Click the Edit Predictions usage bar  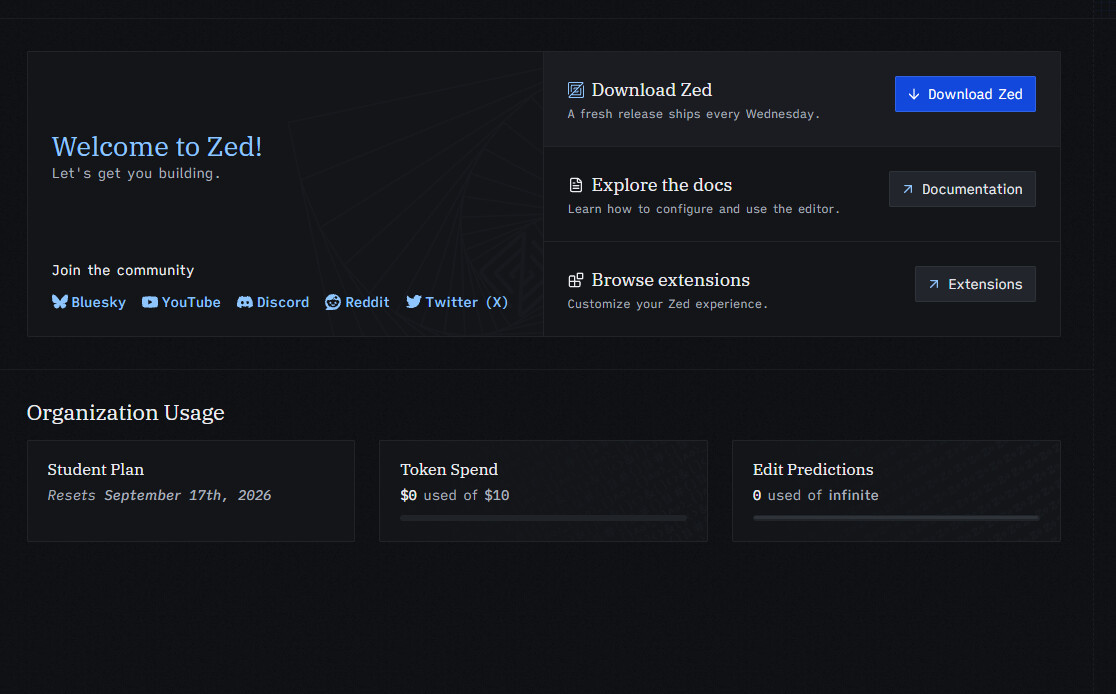(x=895, y=518)
